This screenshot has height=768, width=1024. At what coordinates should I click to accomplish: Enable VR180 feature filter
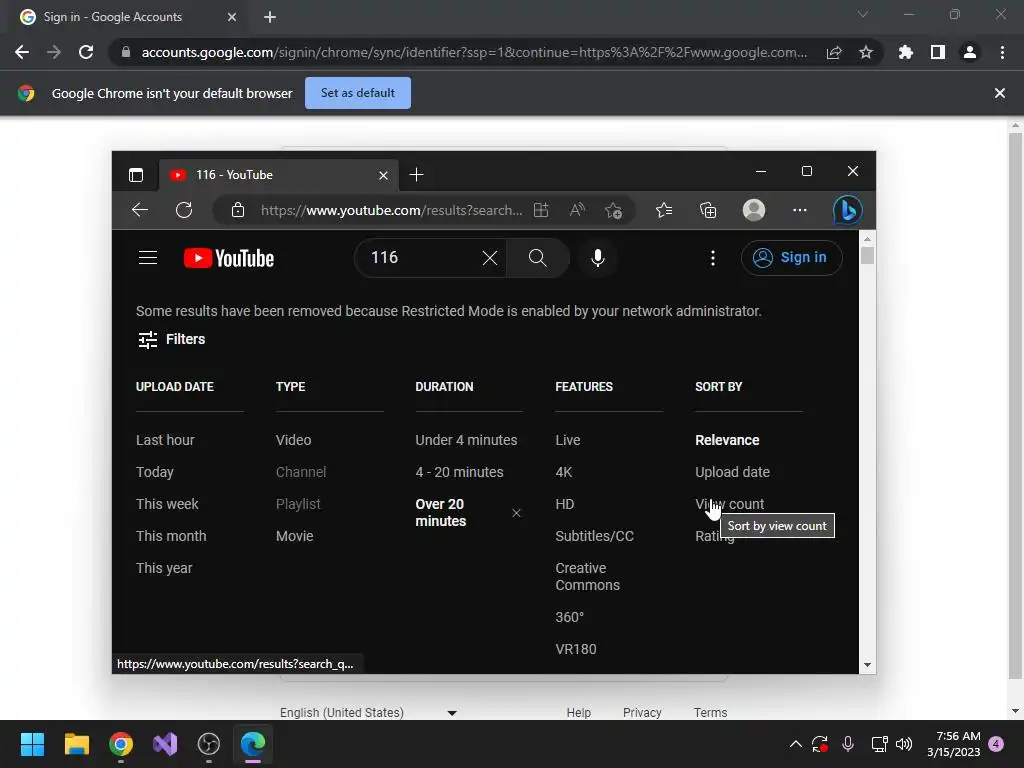[x=575, y=649]
